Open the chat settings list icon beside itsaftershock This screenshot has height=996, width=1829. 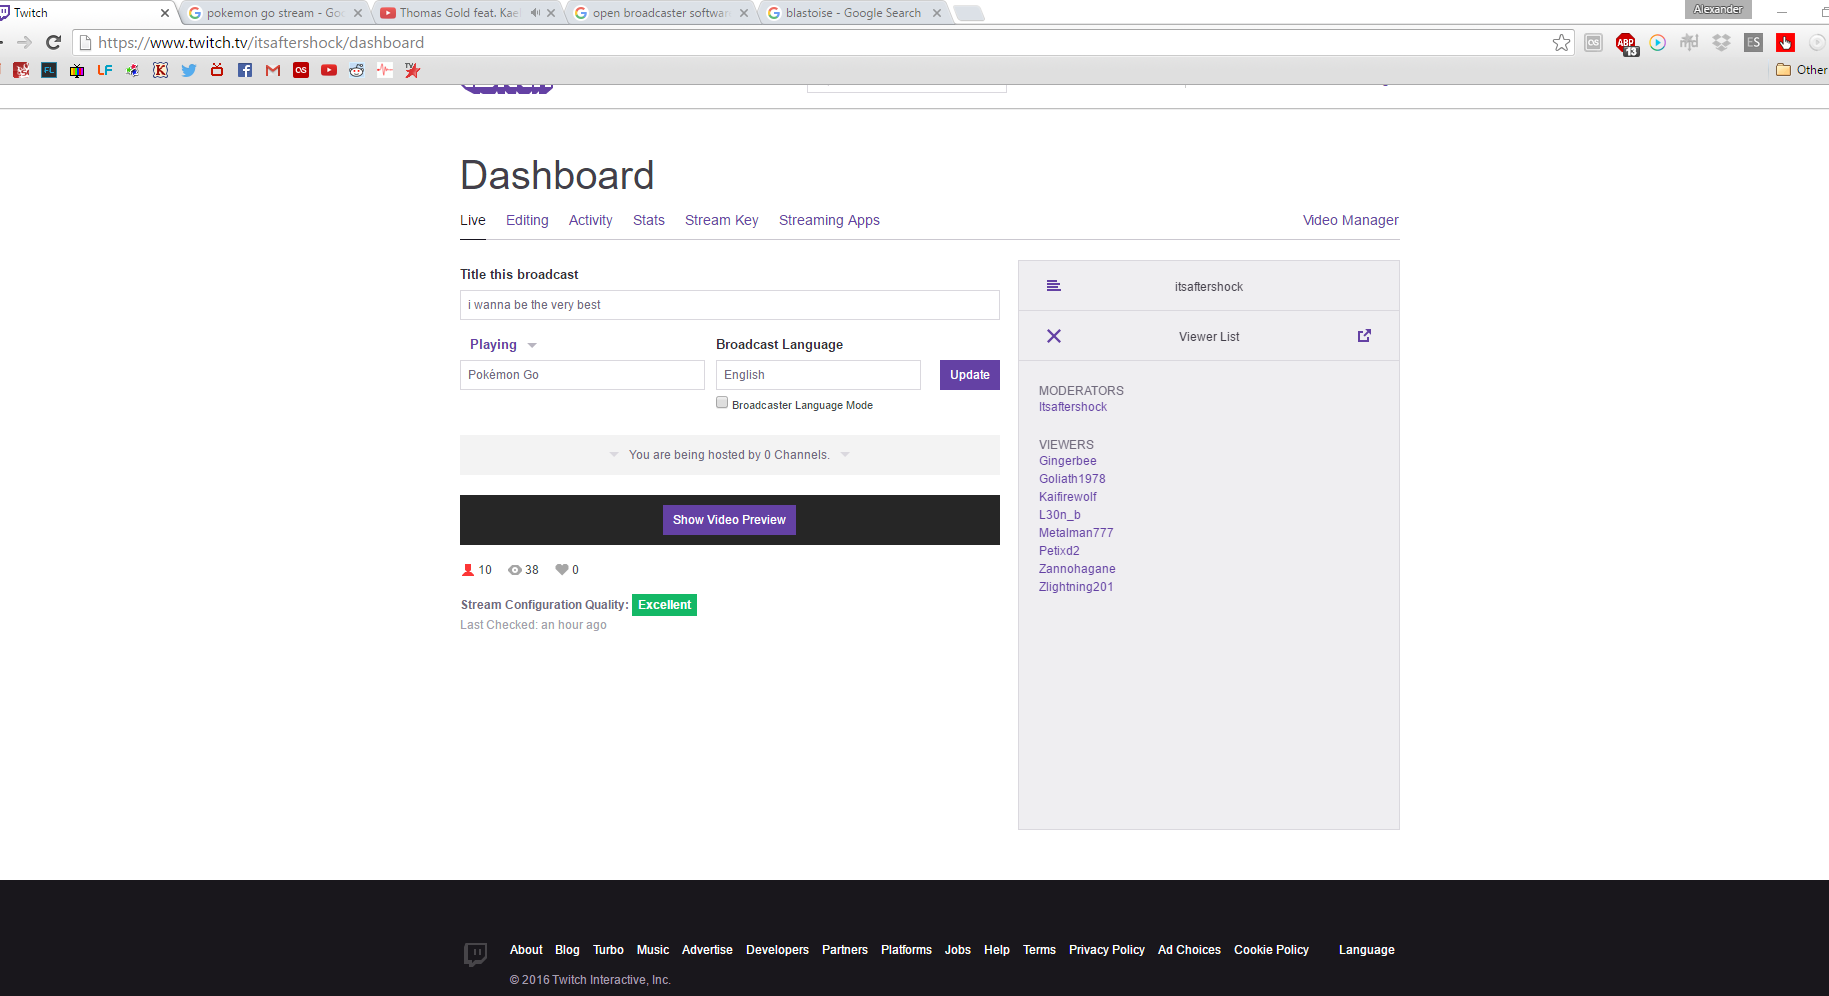[1053, 286]
